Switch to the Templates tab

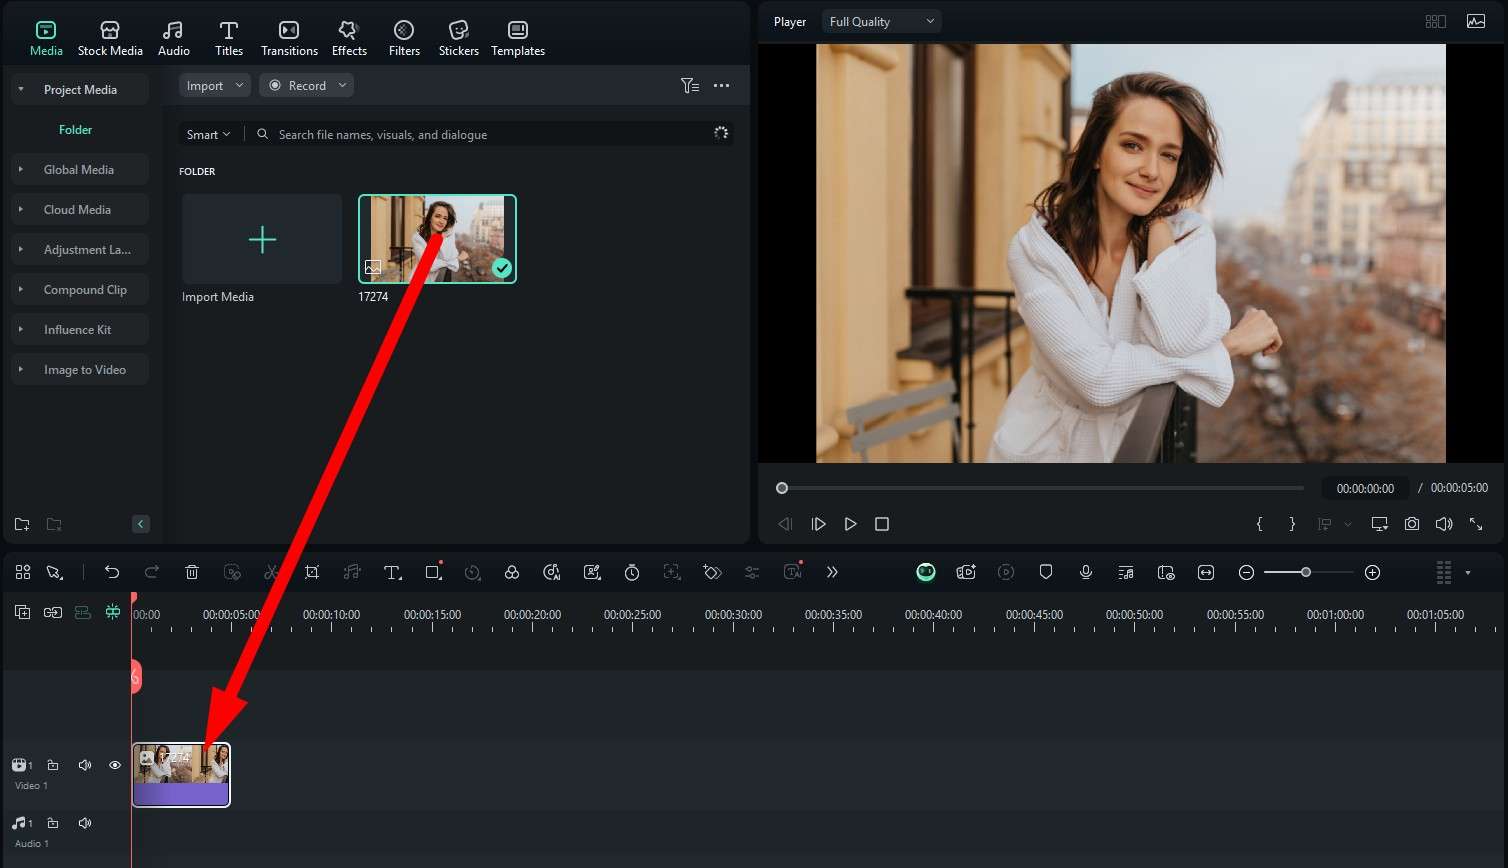[x=517, y=38]
